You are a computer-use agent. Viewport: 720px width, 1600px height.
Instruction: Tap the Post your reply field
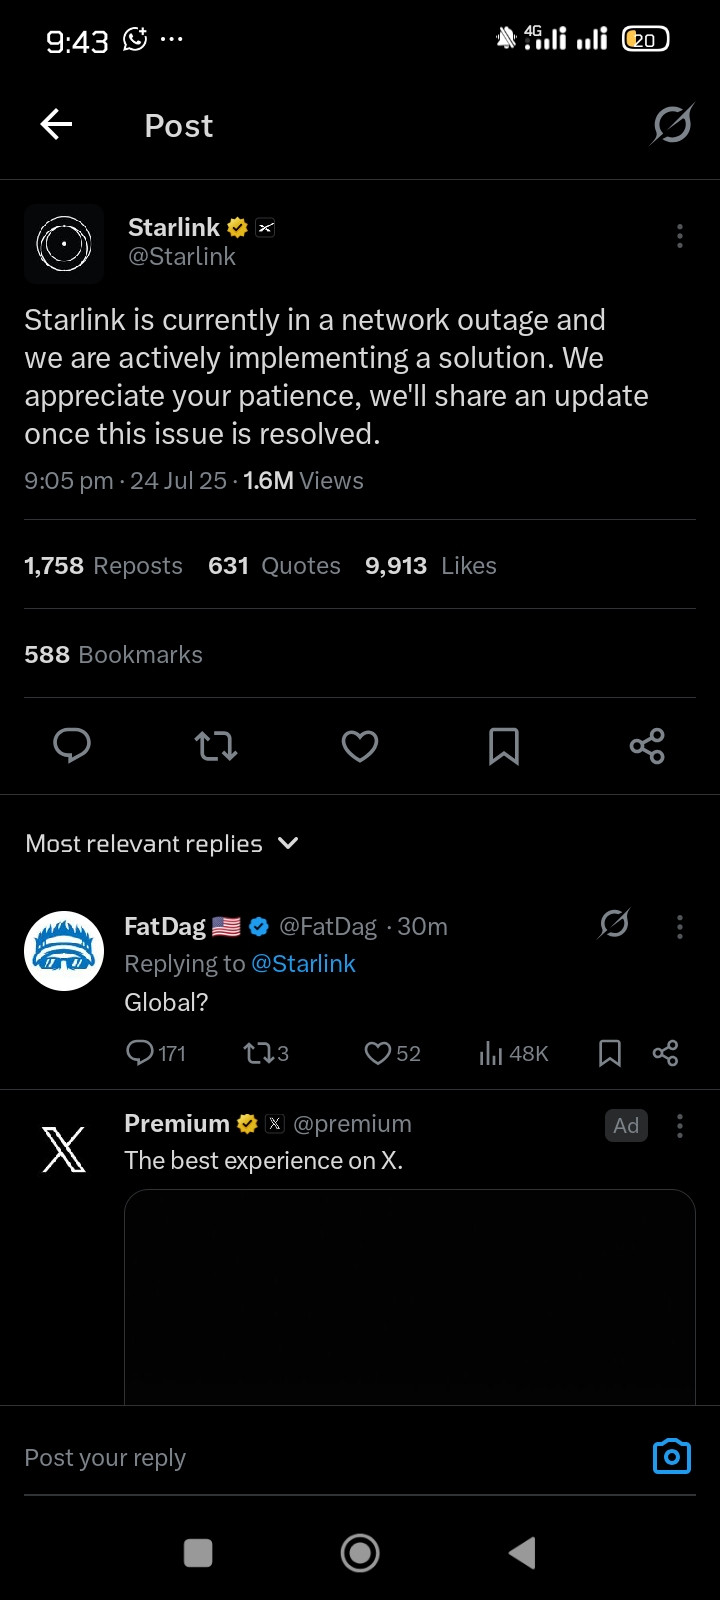tap(300, 1458)
